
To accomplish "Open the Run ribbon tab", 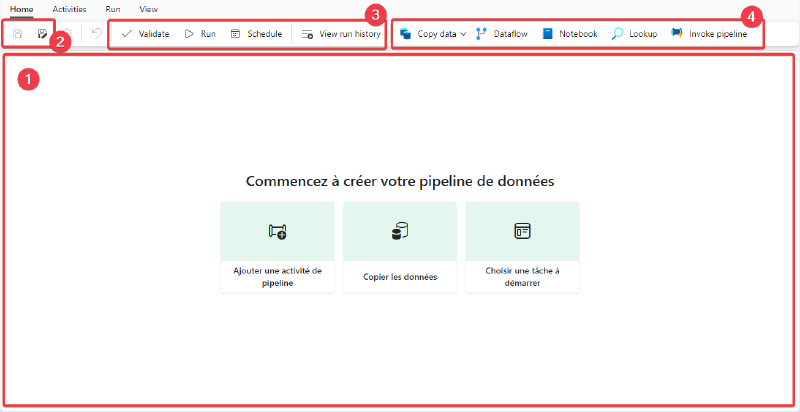I will pos(113,9).
